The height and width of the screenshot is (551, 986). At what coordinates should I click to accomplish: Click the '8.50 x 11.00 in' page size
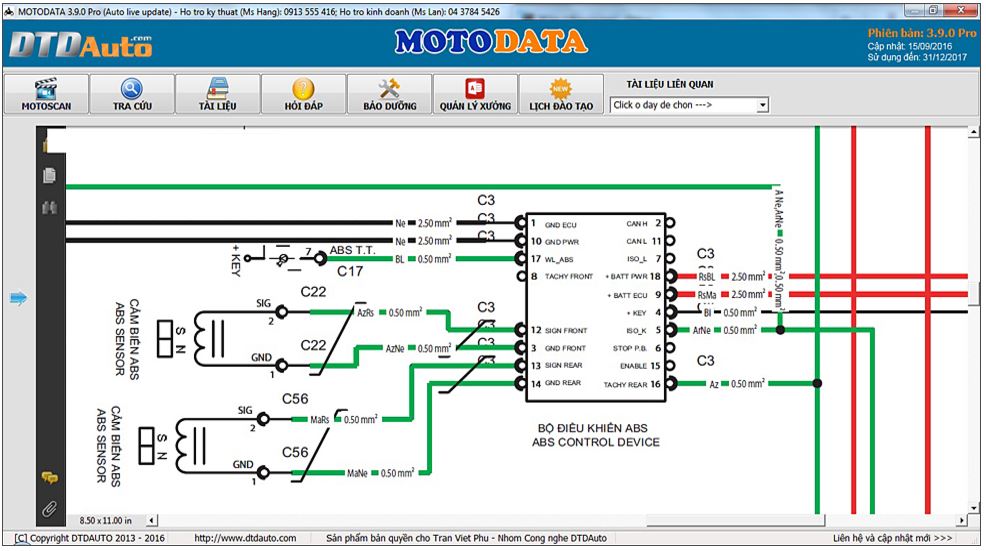coord(106,521)
